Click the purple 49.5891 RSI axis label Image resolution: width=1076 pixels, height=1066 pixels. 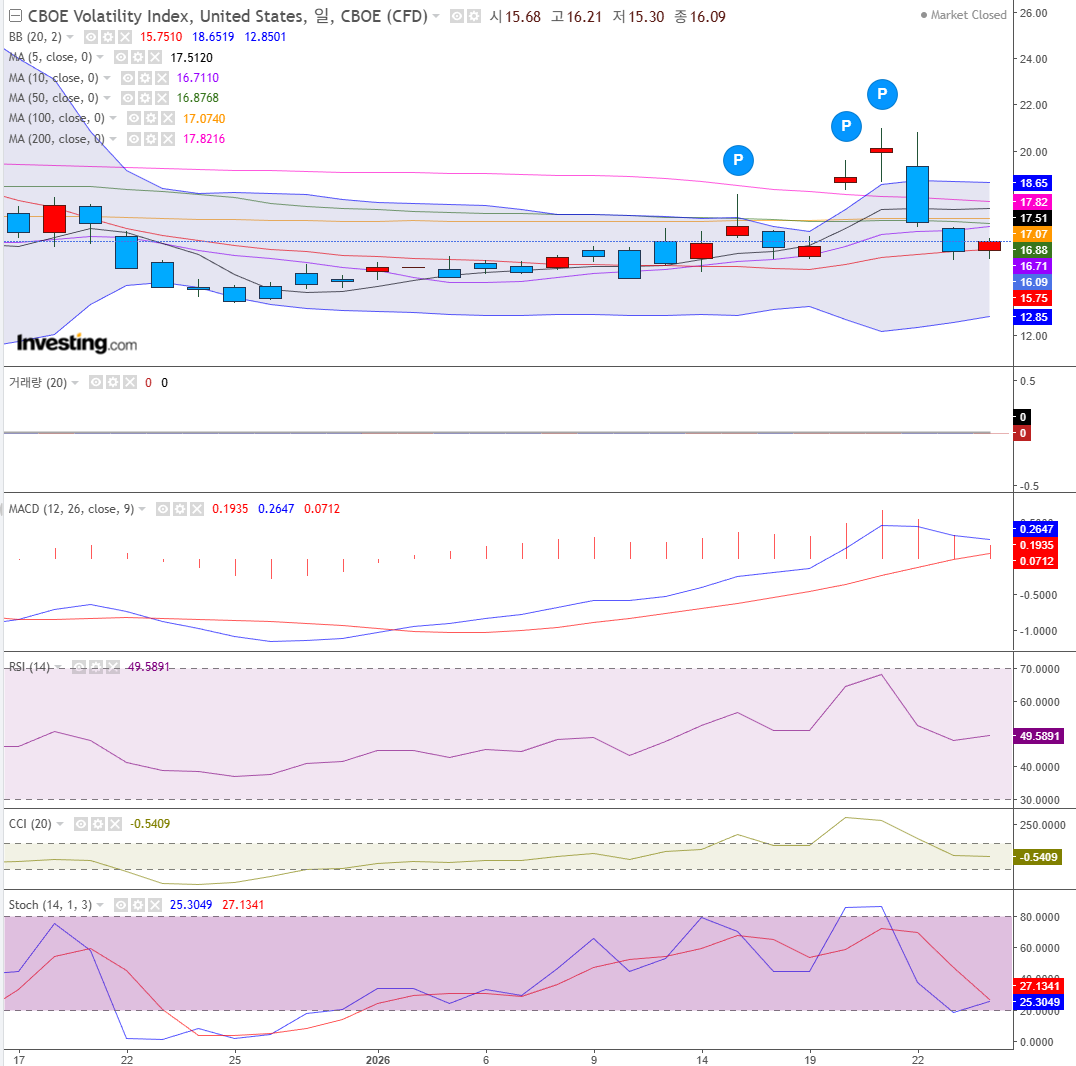pyautogui.click(x=1039, y=736)
